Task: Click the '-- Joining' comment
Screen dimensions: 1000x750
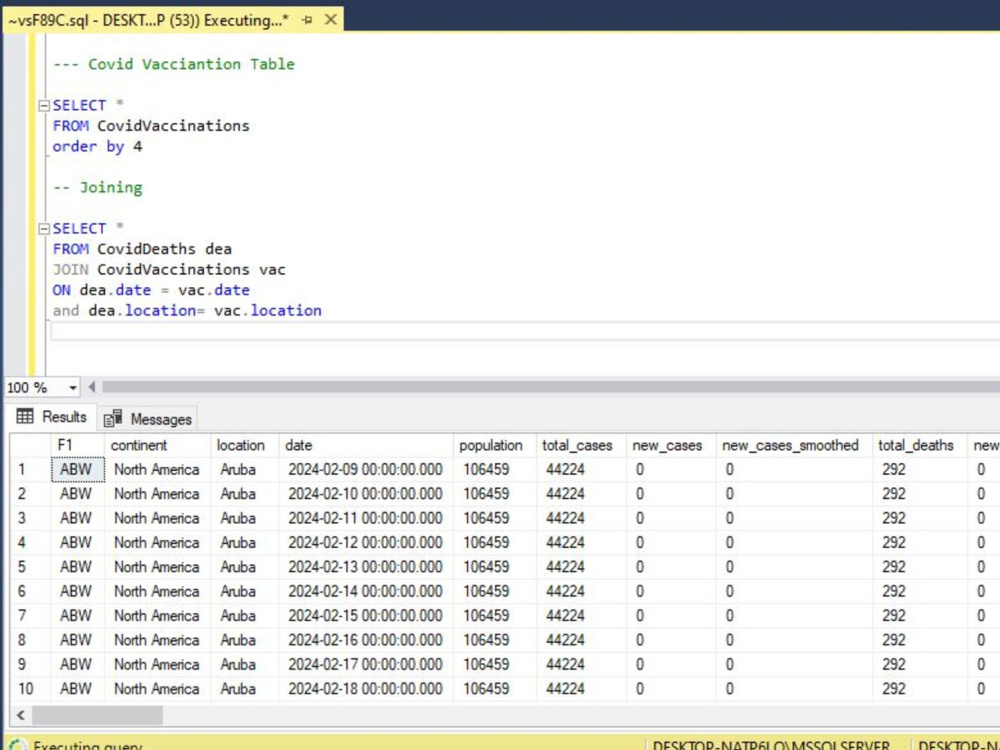Action: coord(98,188)
